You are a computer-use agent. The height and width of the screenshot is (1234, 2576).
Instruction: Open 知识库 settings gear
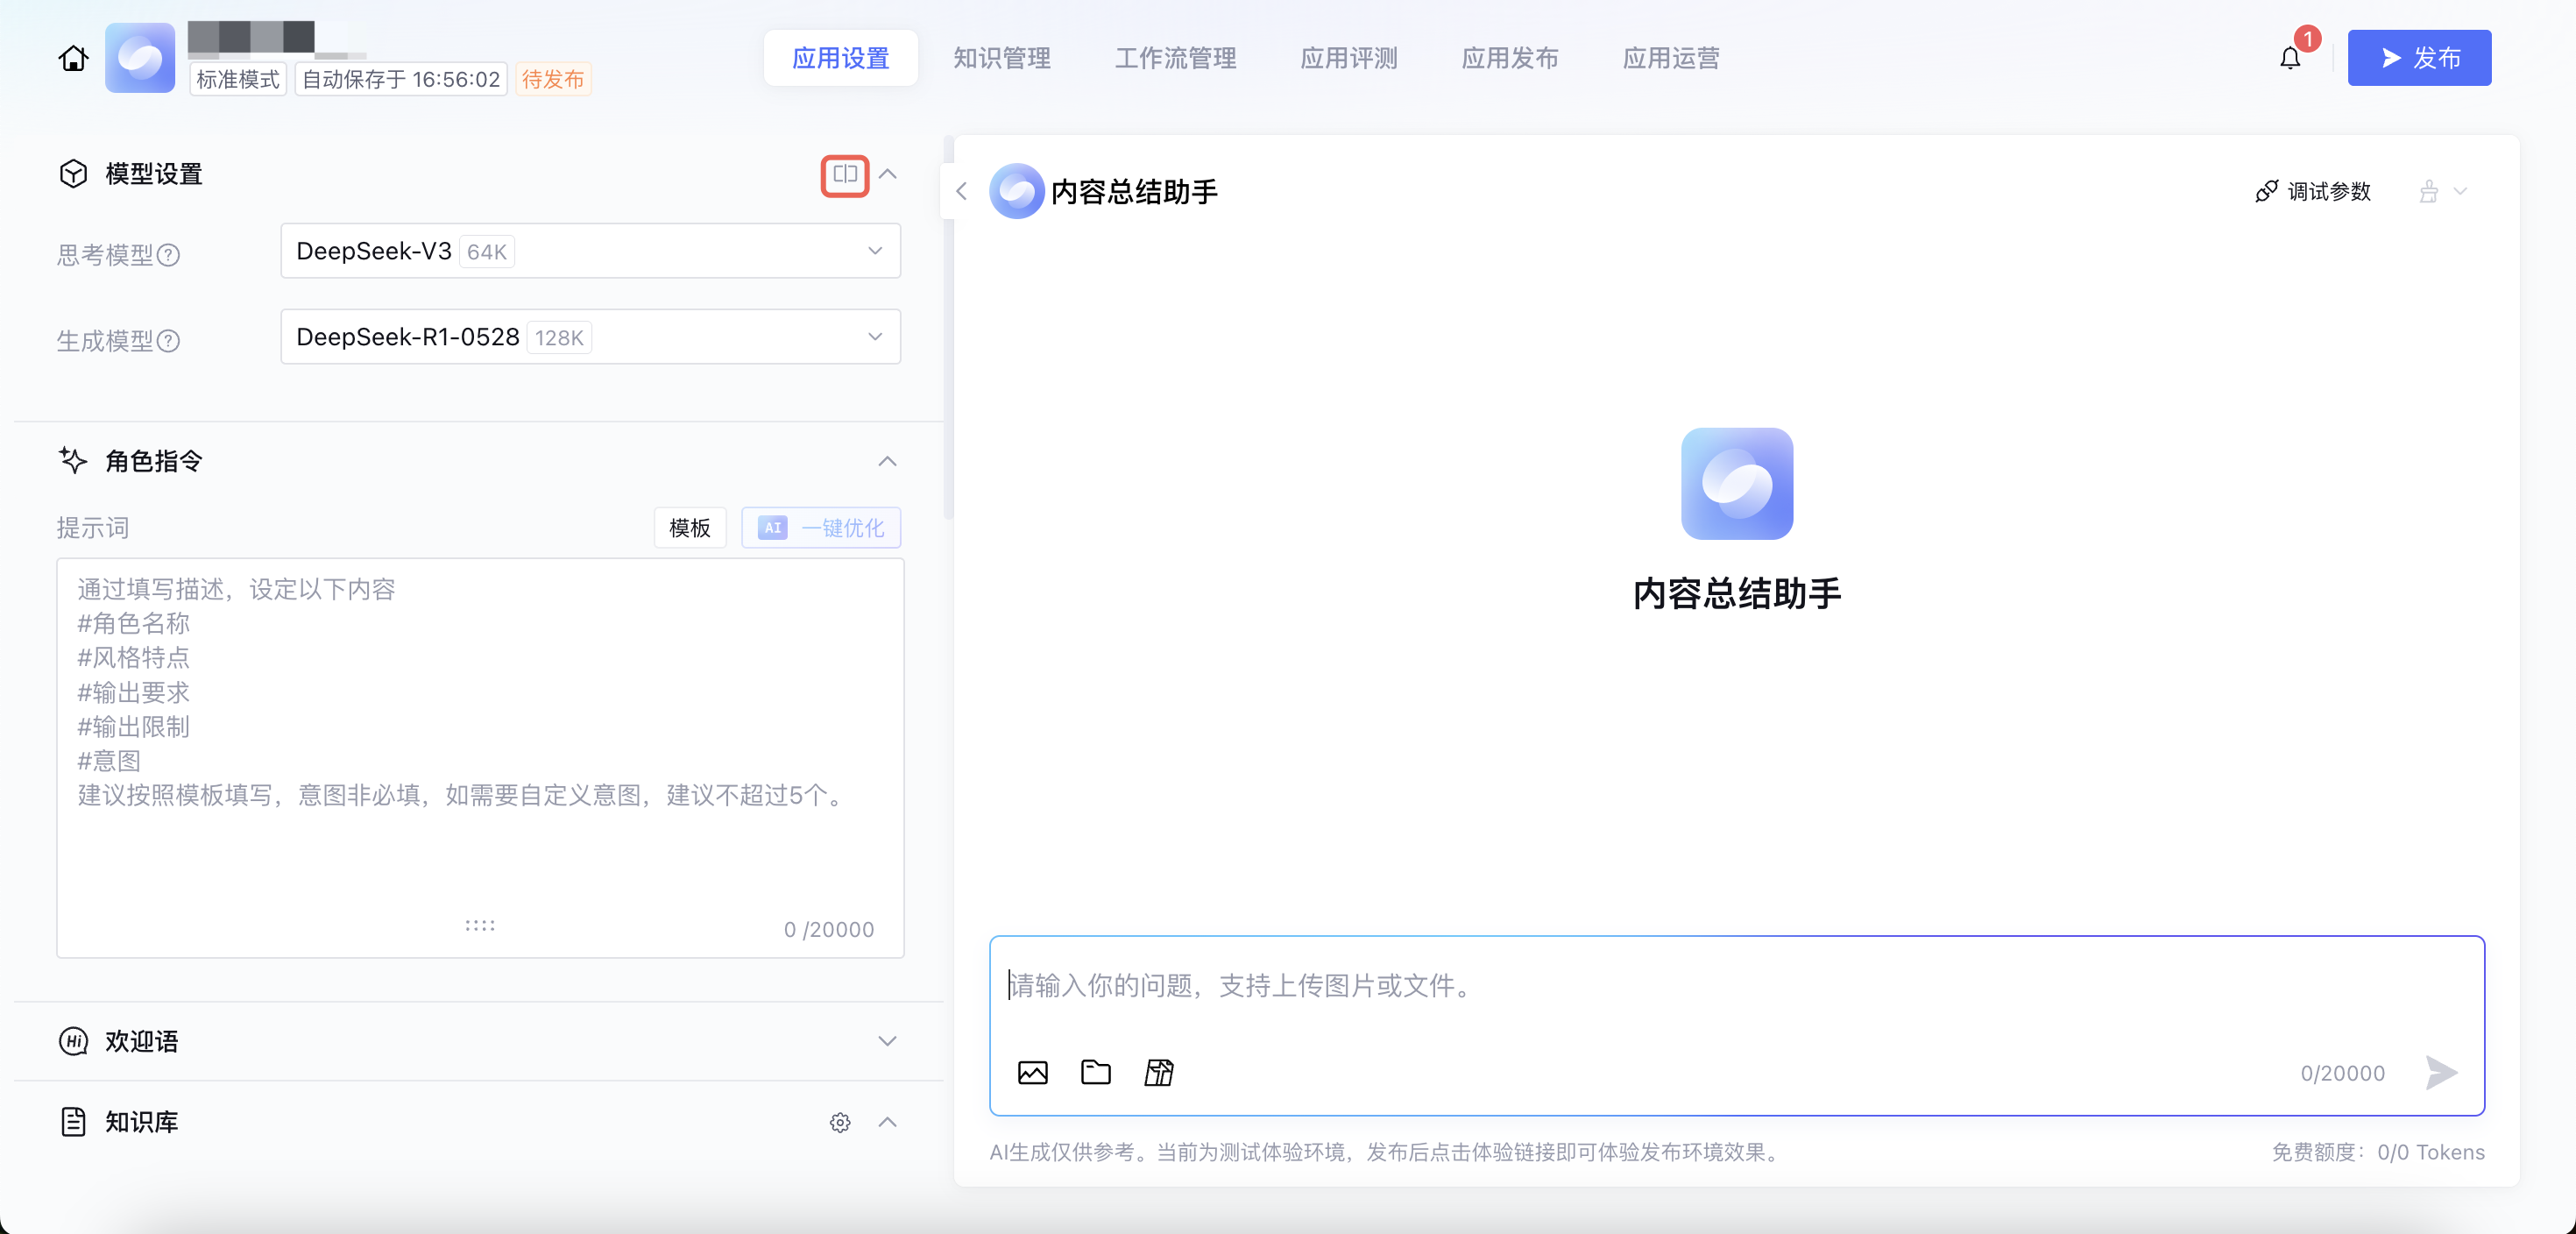(x=840, y=1122)
